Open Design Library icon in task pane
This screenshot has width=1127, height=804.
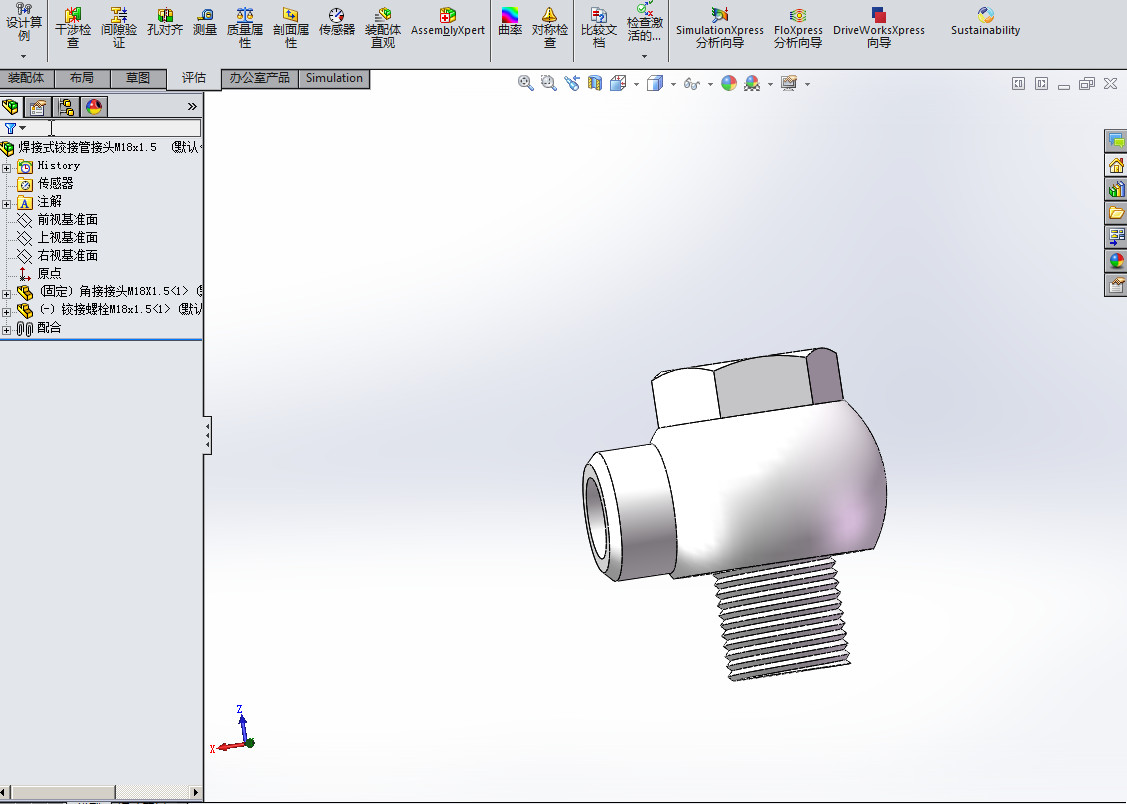coord(1116,189)
